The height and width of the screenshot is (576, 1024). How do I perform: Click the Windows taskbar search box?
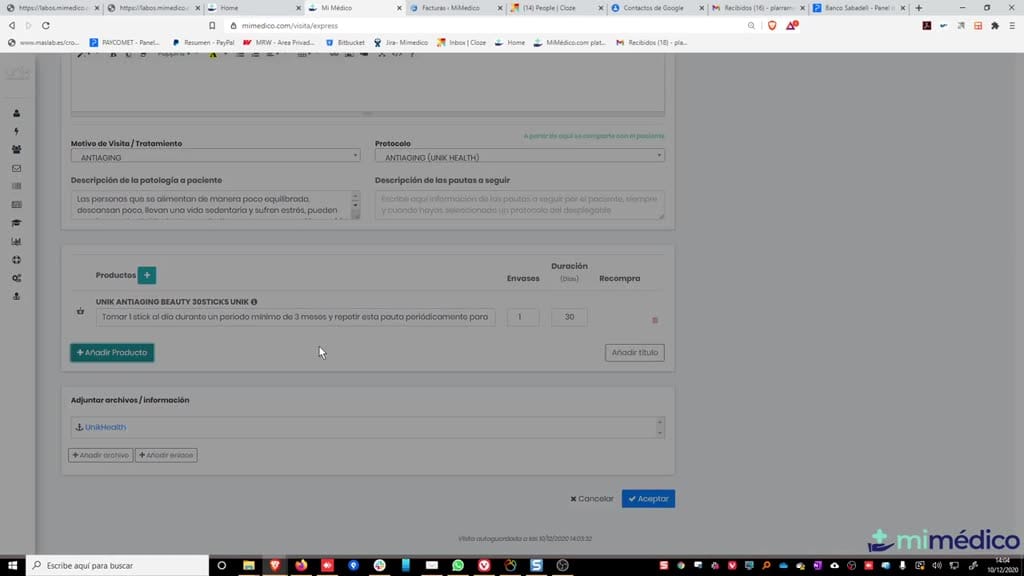click(x=118, y=565)
